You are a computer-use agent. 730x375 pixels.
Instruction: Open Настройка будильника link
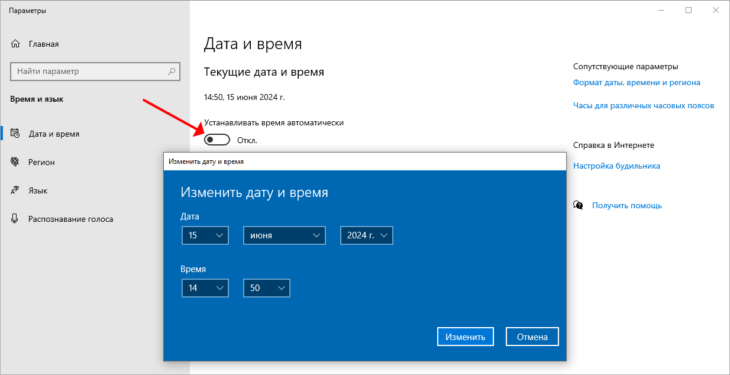point(616,166)
